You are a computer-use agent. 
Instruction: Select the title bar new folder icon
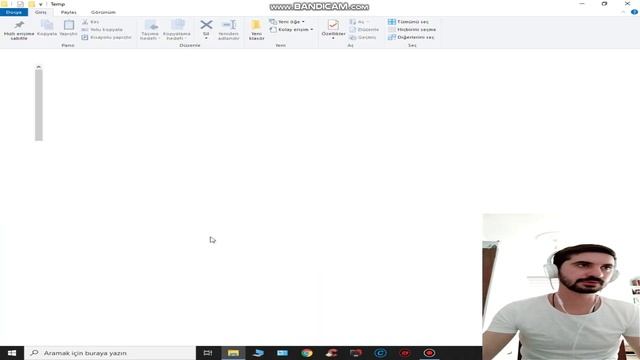click(31, 4)
